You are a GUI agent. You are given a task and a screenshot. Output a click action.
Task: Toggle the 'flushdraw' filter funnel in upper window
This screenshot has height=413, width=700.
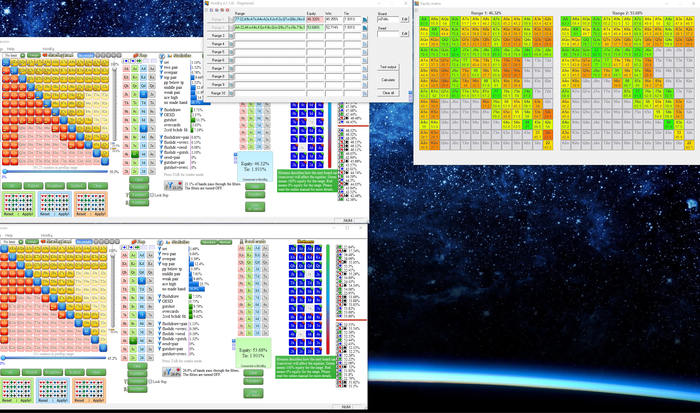[x=162, y=110]
